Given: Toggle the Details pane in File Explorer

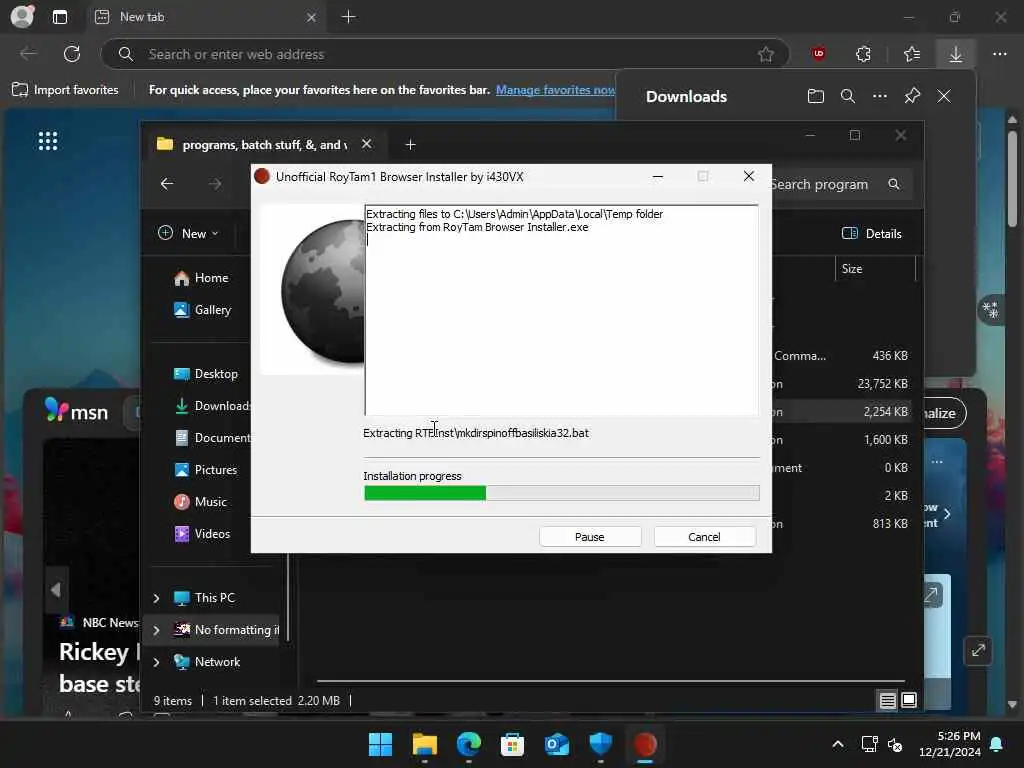Looking at the screenshot, I should click(871, 233).
